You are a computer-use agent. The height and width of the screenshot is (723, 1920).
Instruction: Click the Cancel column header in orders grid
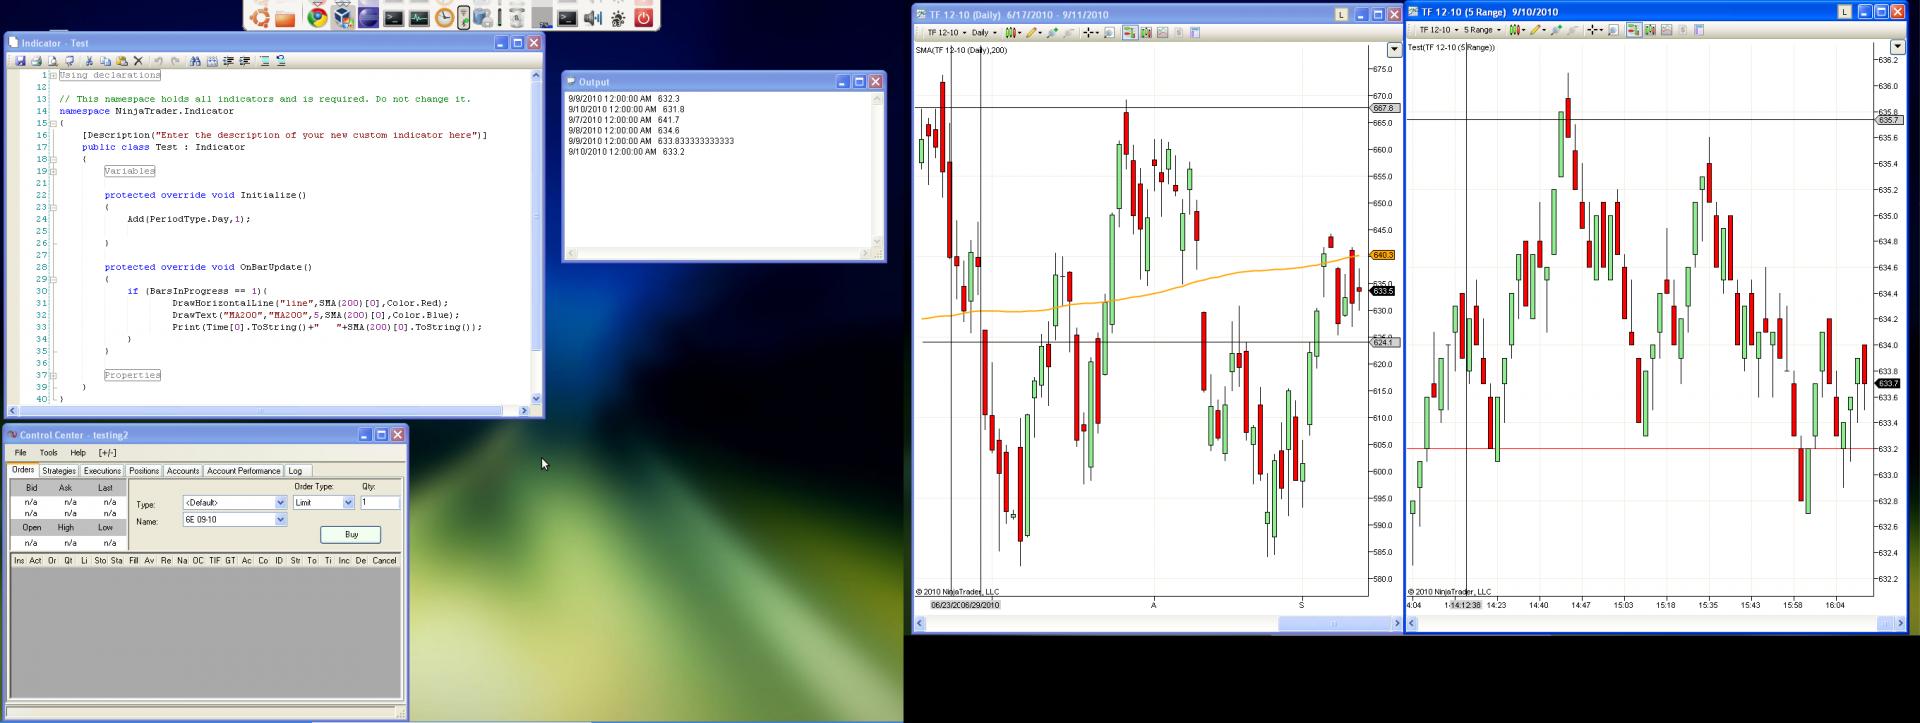384,561
